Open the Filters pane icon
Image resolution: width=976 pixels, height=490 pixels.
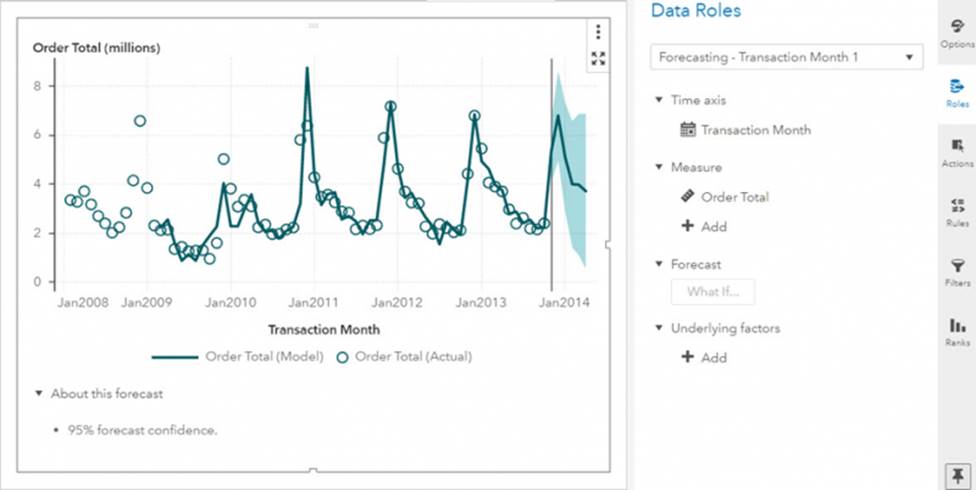(957, 271)
